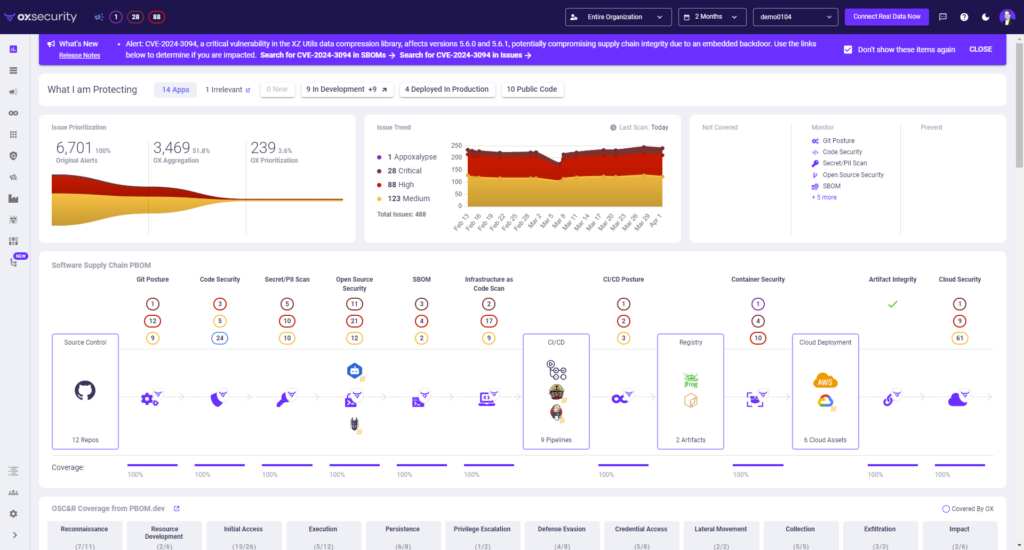Click the AWS cloud deployment icon
The image size is (1024, 550).
pyautogui.click(x=825, y=381)
